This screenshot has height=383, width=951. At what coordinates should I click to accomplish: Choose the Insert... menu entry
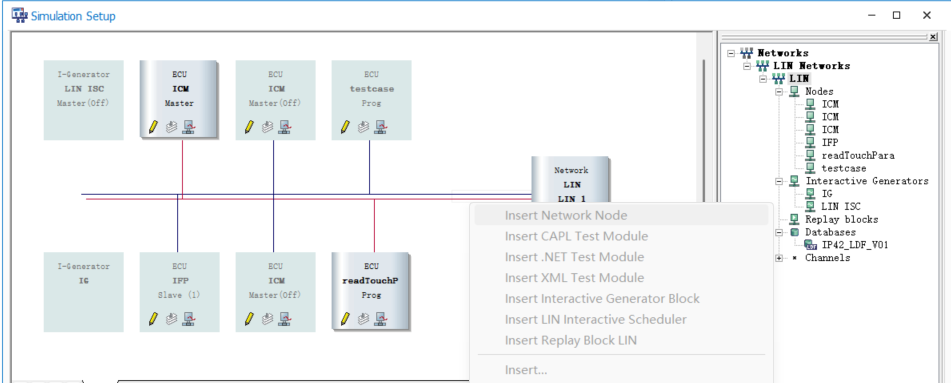point(621,370)
